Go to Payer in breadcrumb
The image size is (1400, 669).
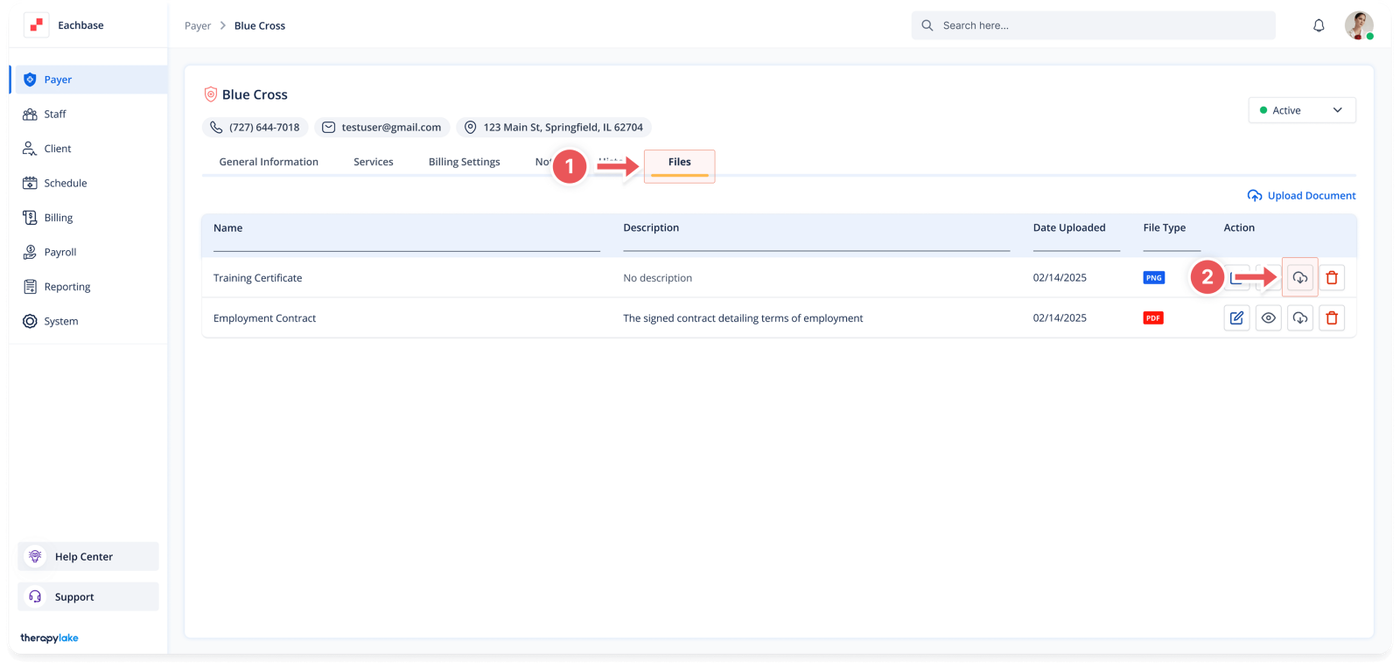[x=198, y=26]
